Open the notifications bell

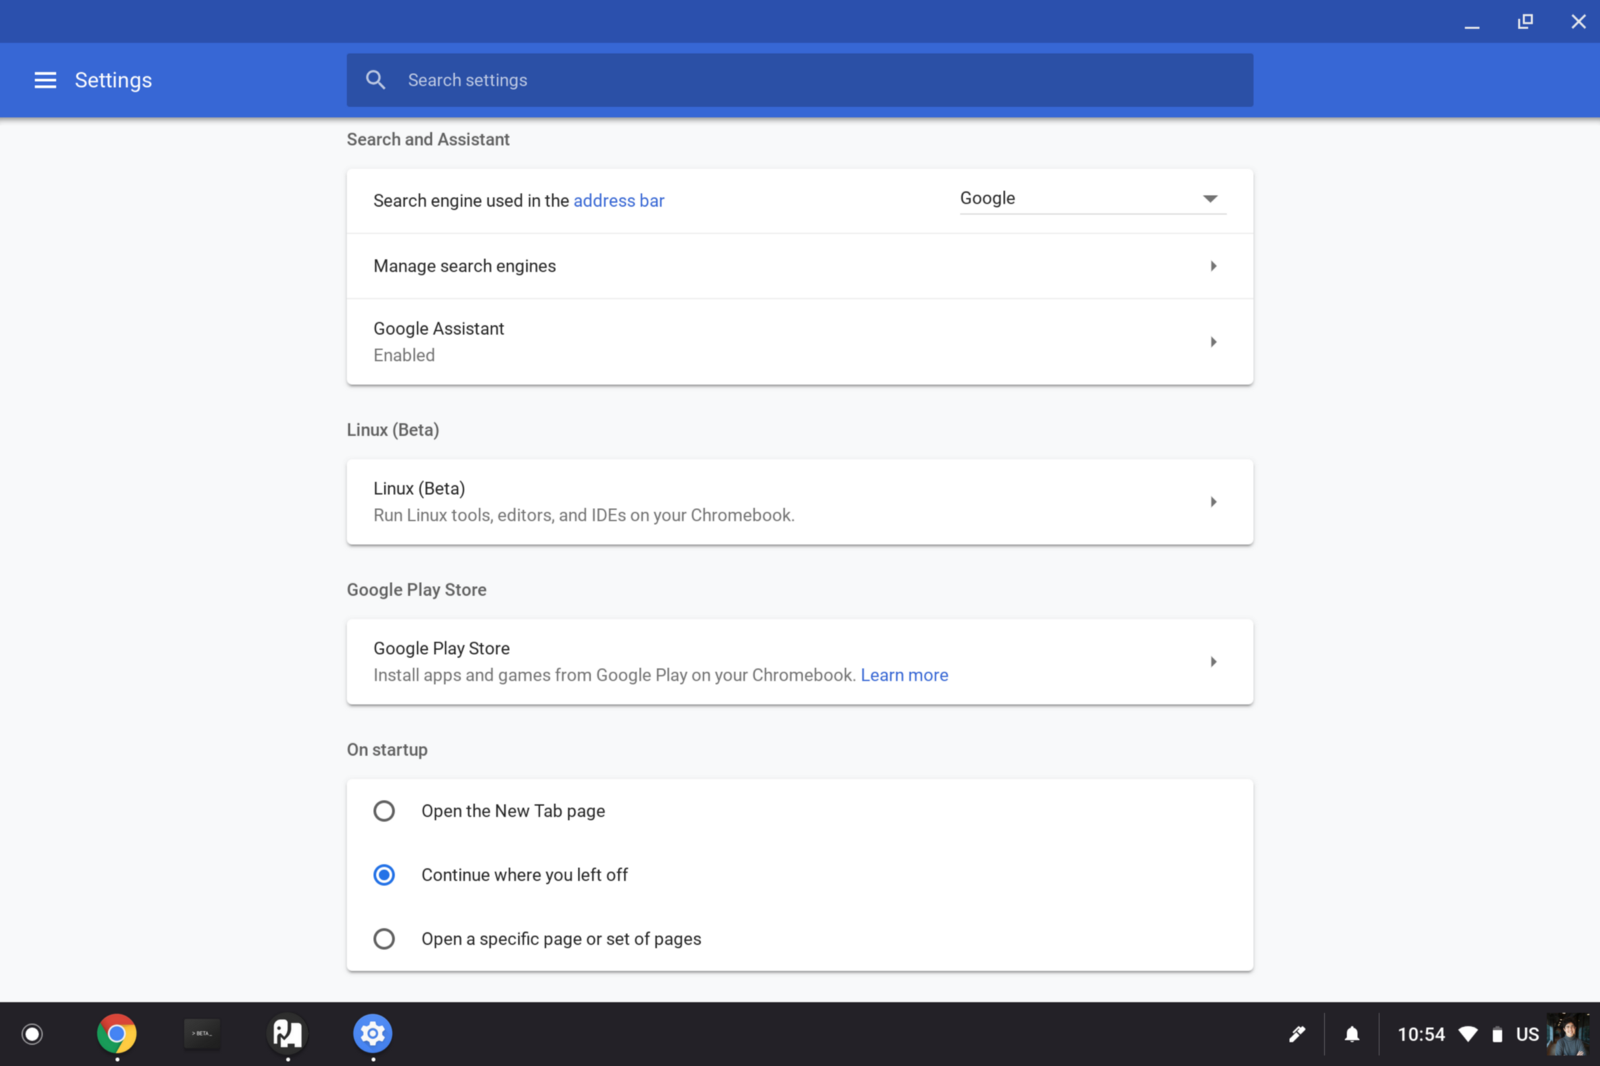[x=1352, y=1034]
